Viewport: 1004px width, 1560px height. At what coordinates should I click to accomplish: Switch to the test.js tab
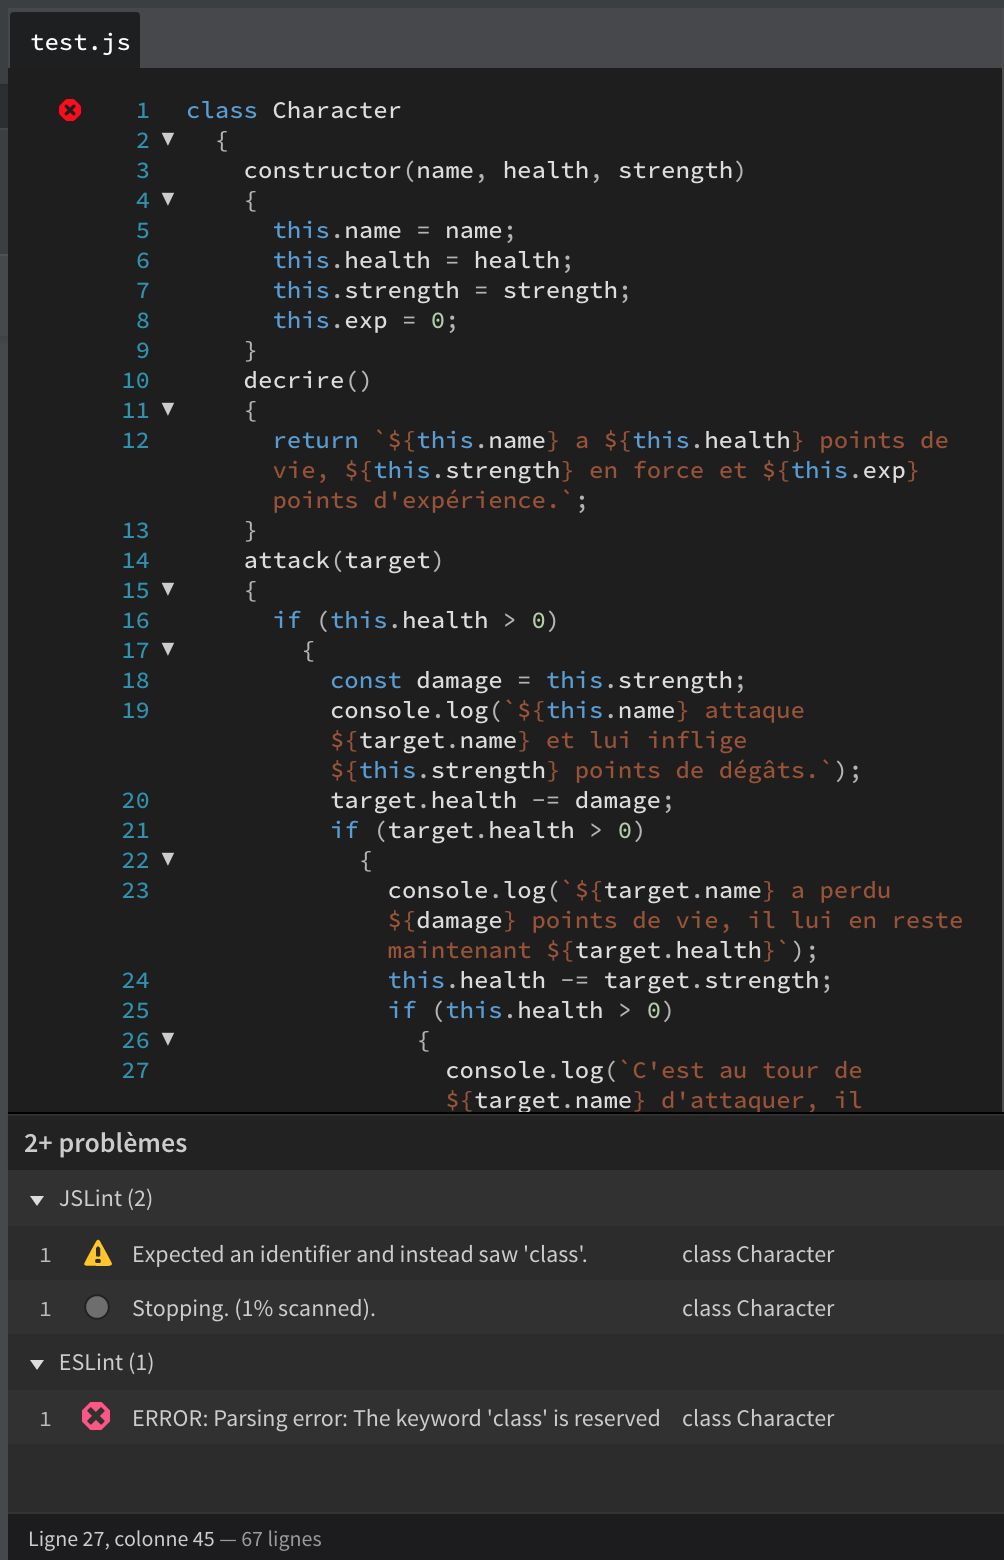pyautogui.click(x=74, y=41)
